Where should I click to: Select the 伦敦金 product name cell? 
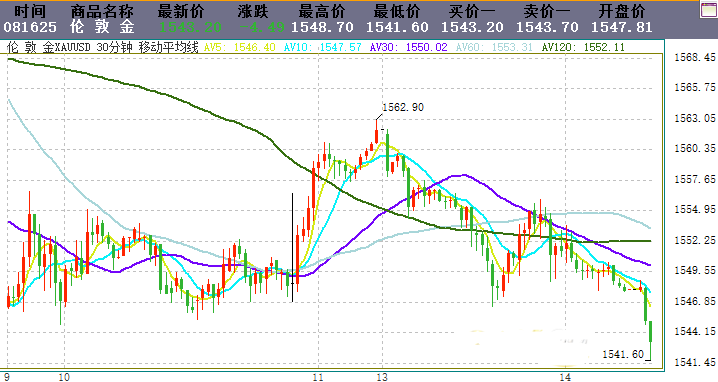pyautogui.click(x=102, y=27)
